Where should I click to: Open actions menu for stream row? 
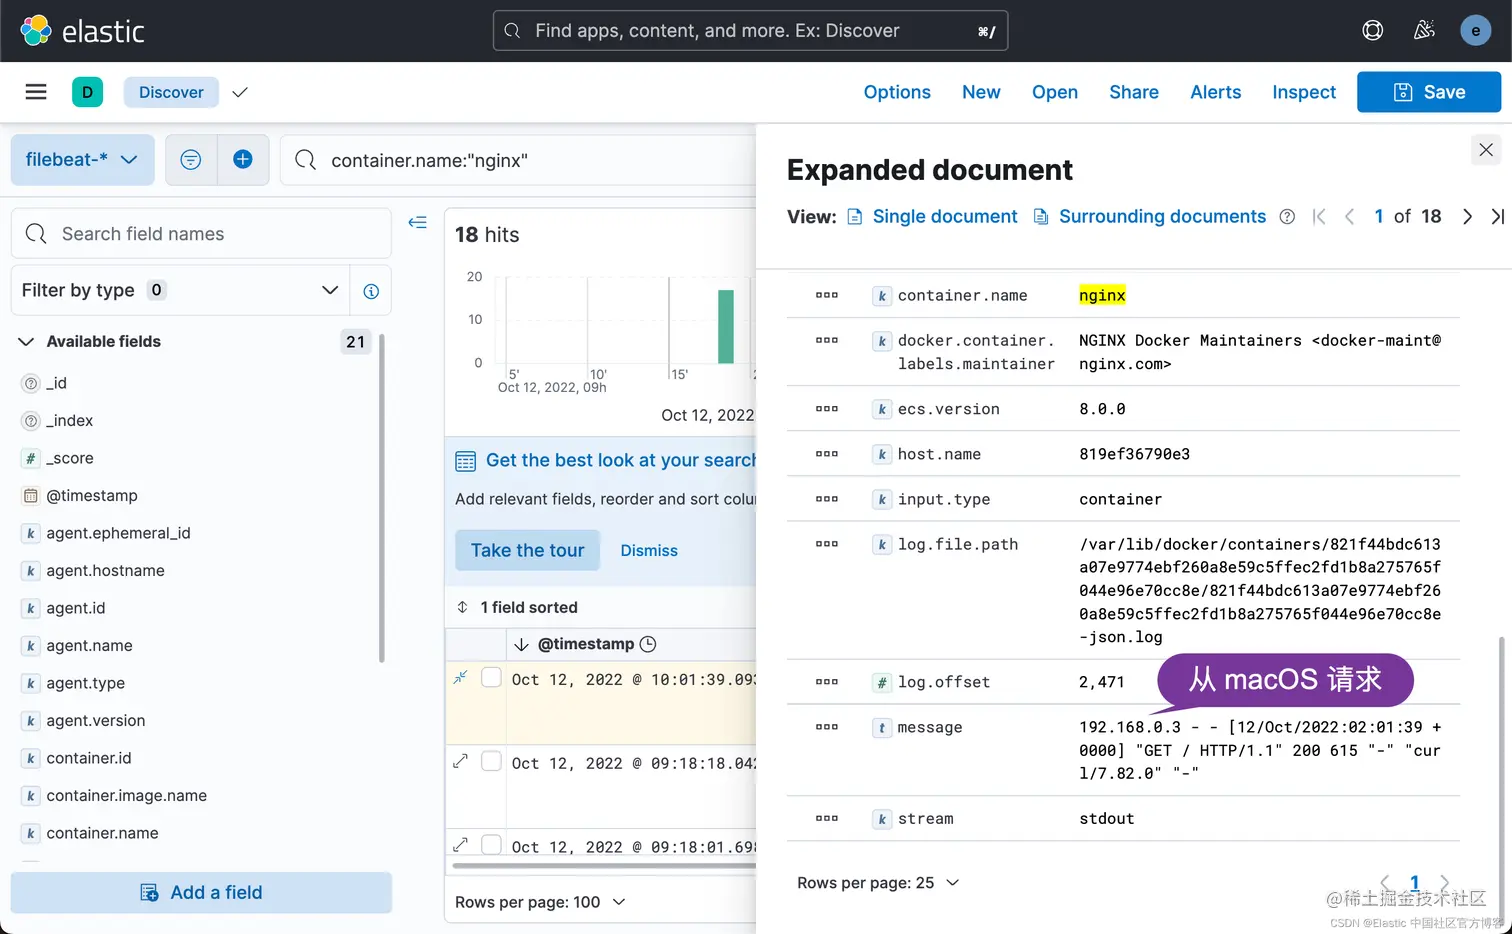coord(827,818)
